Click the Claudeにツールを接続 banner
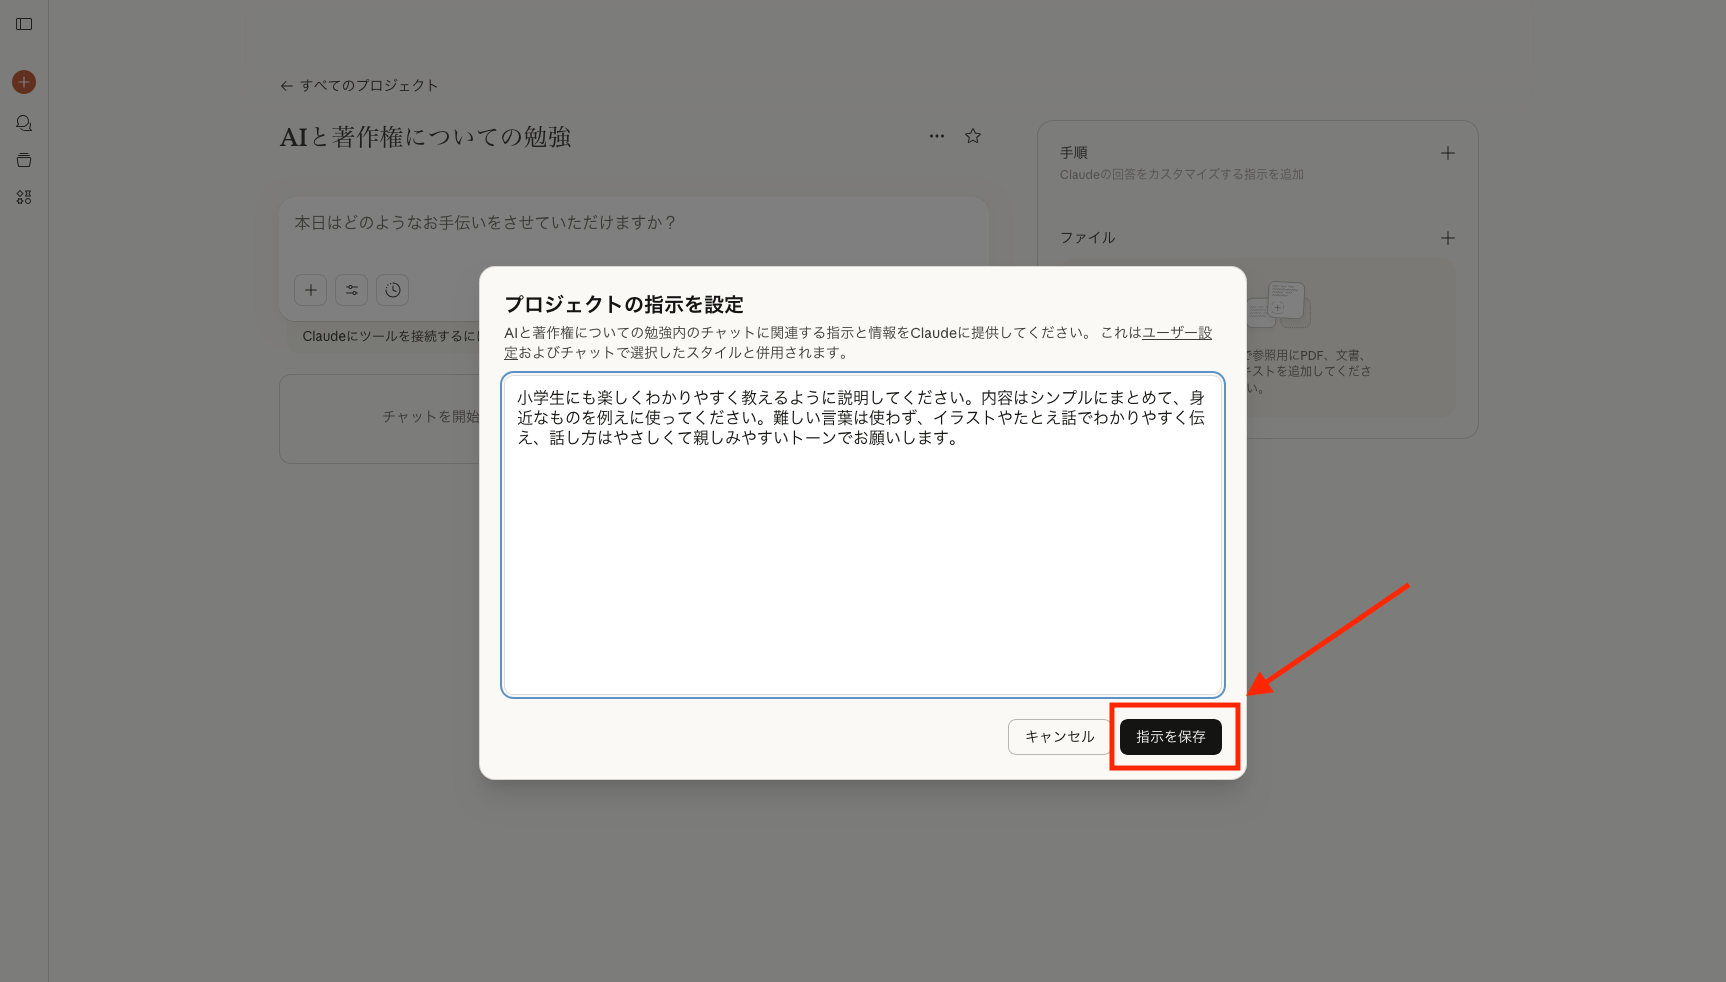The width and height of the screenshot is (1726, 982). tap(390, 337)
